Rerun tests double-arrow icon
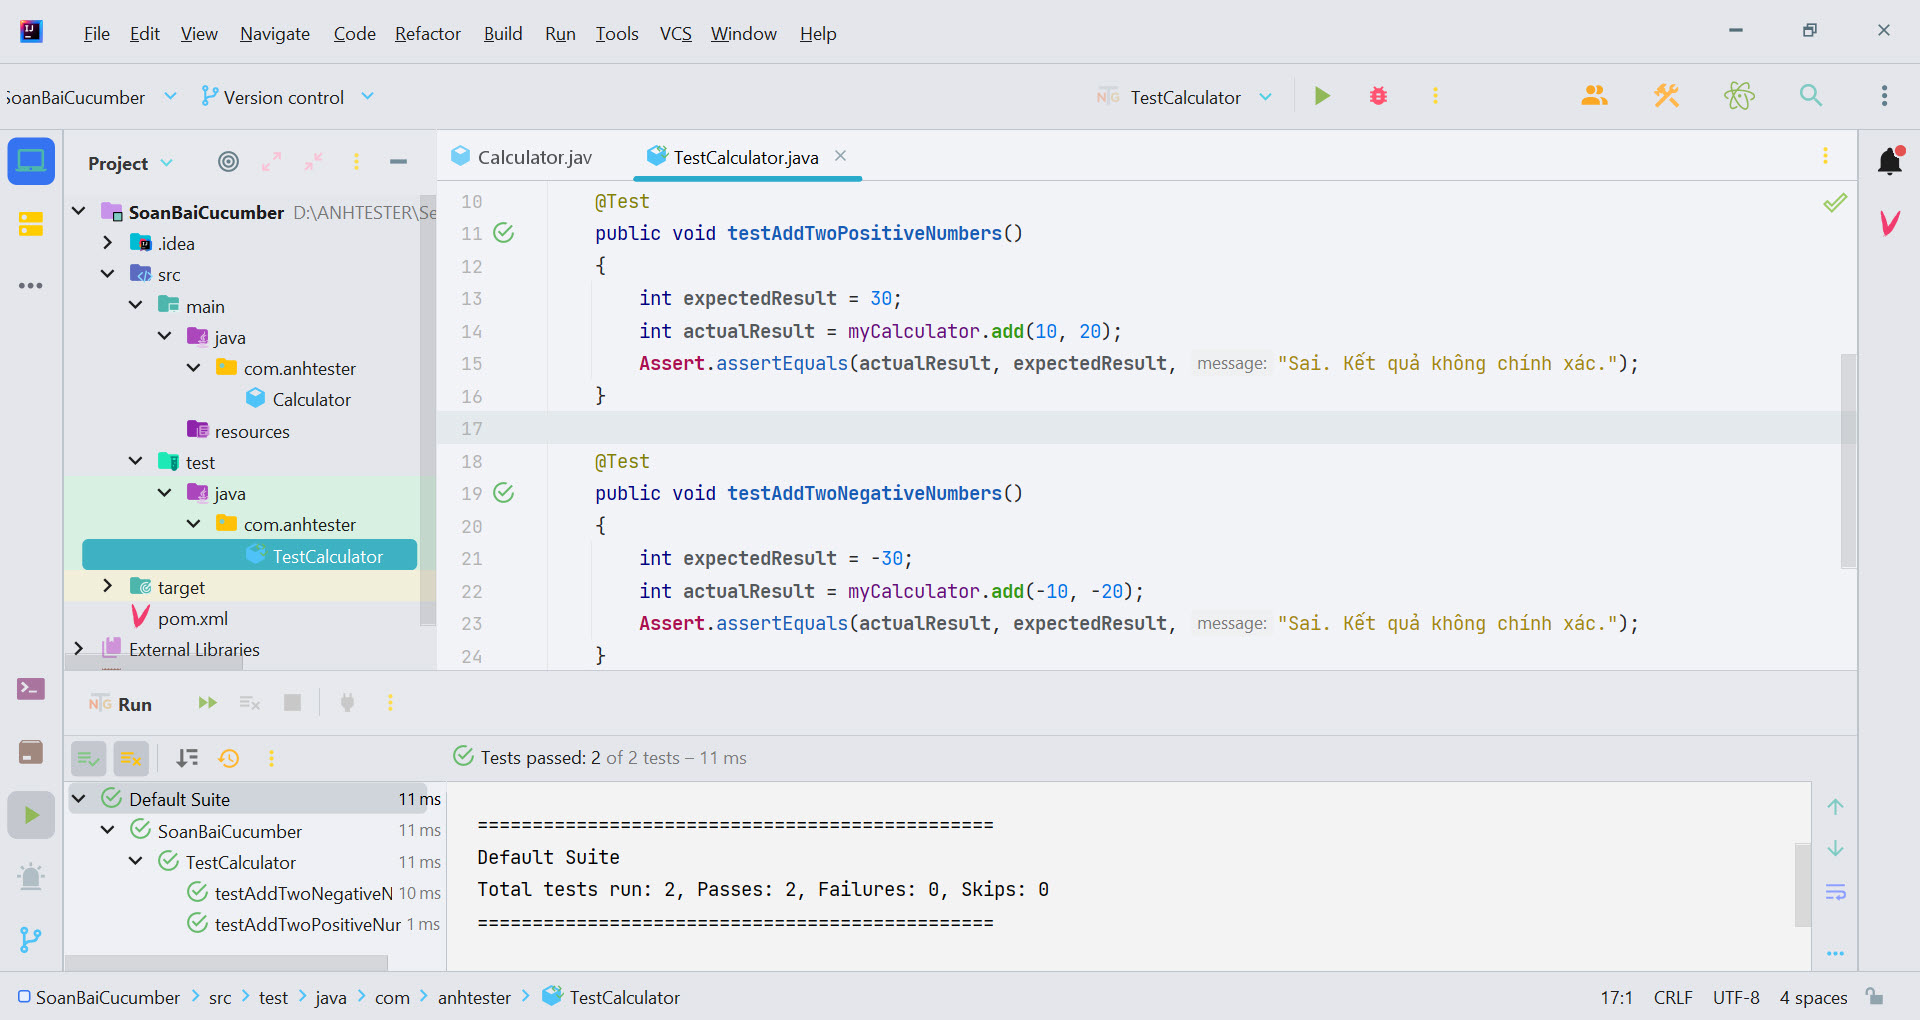This screenshot has height=1020, width=1920. pyautogui.click(x=207, y=703)
